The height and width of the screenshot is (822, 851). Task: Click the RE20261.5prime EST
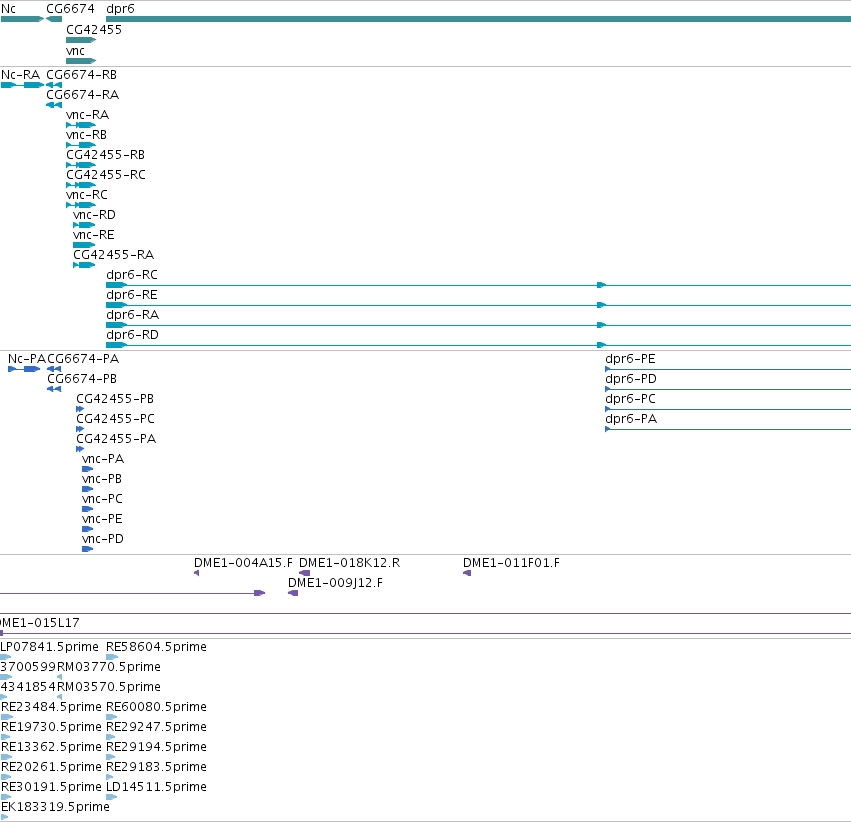[x=6, y=778]
